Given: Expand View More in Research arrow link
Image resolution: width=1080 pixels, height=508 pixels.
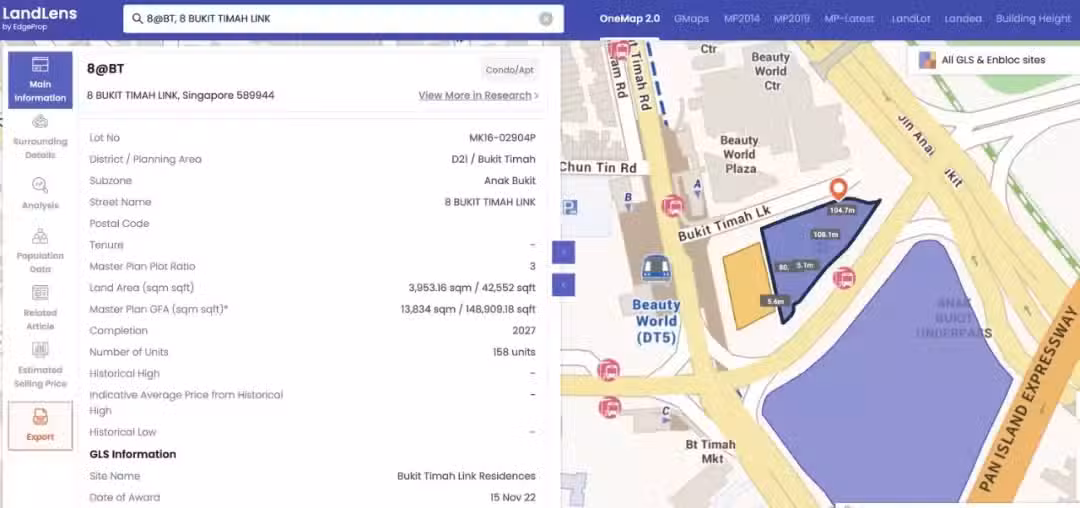Looking at the screenshot, I should point(479,96).
